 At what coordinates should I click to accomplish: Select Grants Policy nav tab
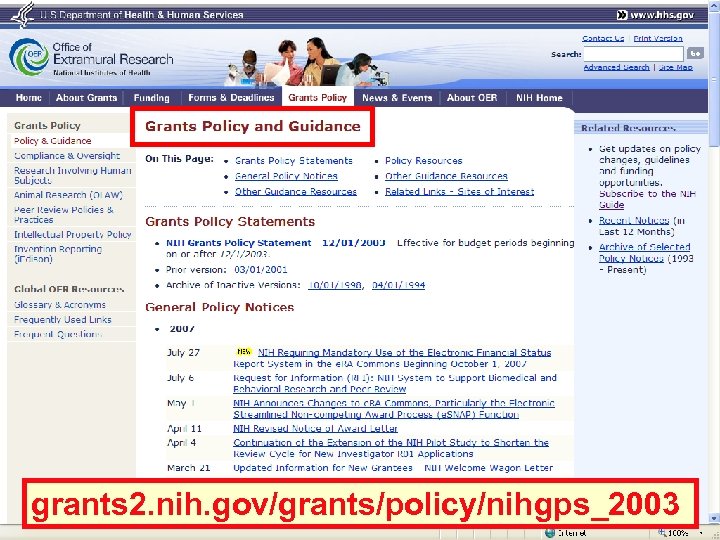pyautogui.click(x=318, y=97)
